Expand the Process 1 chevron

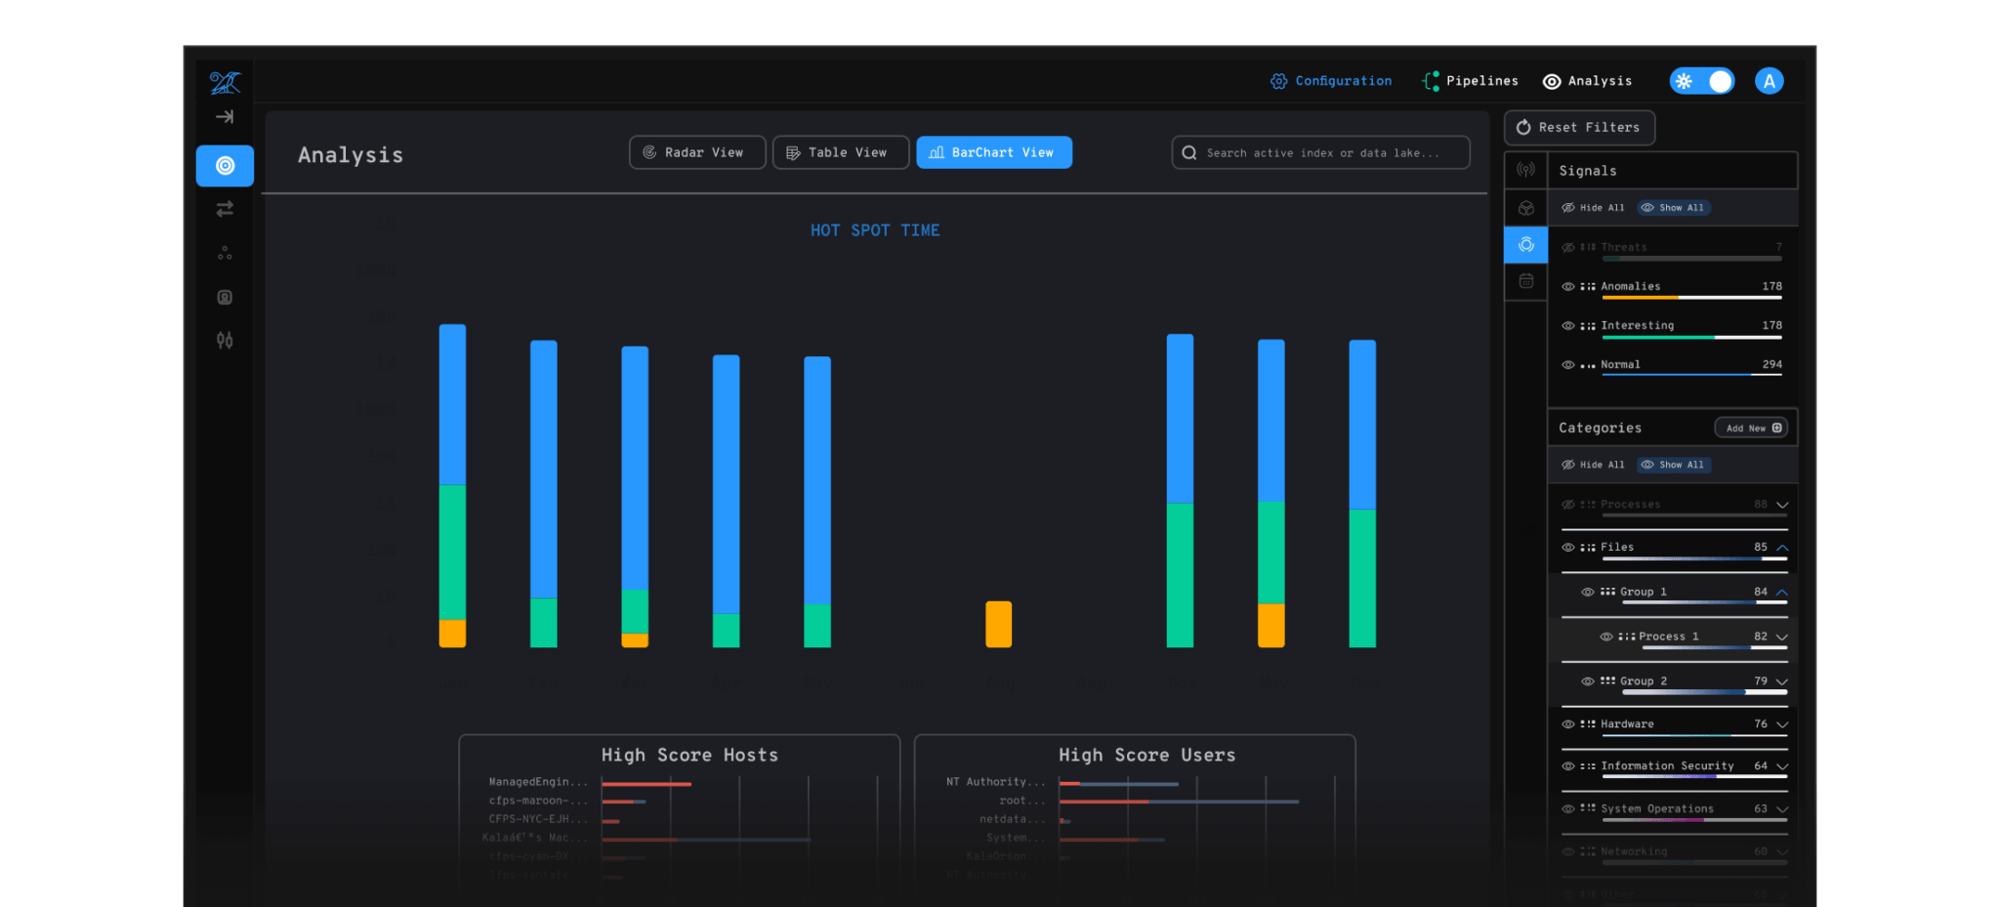tap(1782, 637)
